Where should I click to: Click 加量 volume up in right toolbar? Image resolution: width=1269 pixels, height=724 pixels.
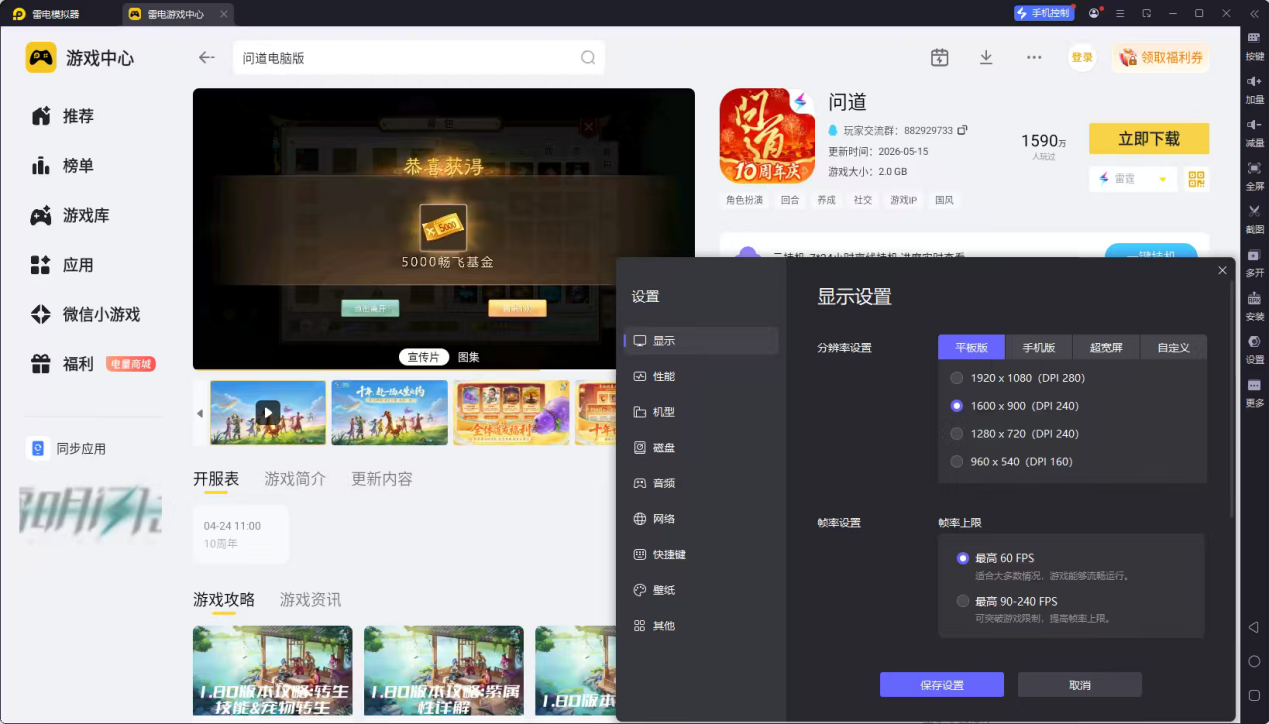coord(1254,90)
